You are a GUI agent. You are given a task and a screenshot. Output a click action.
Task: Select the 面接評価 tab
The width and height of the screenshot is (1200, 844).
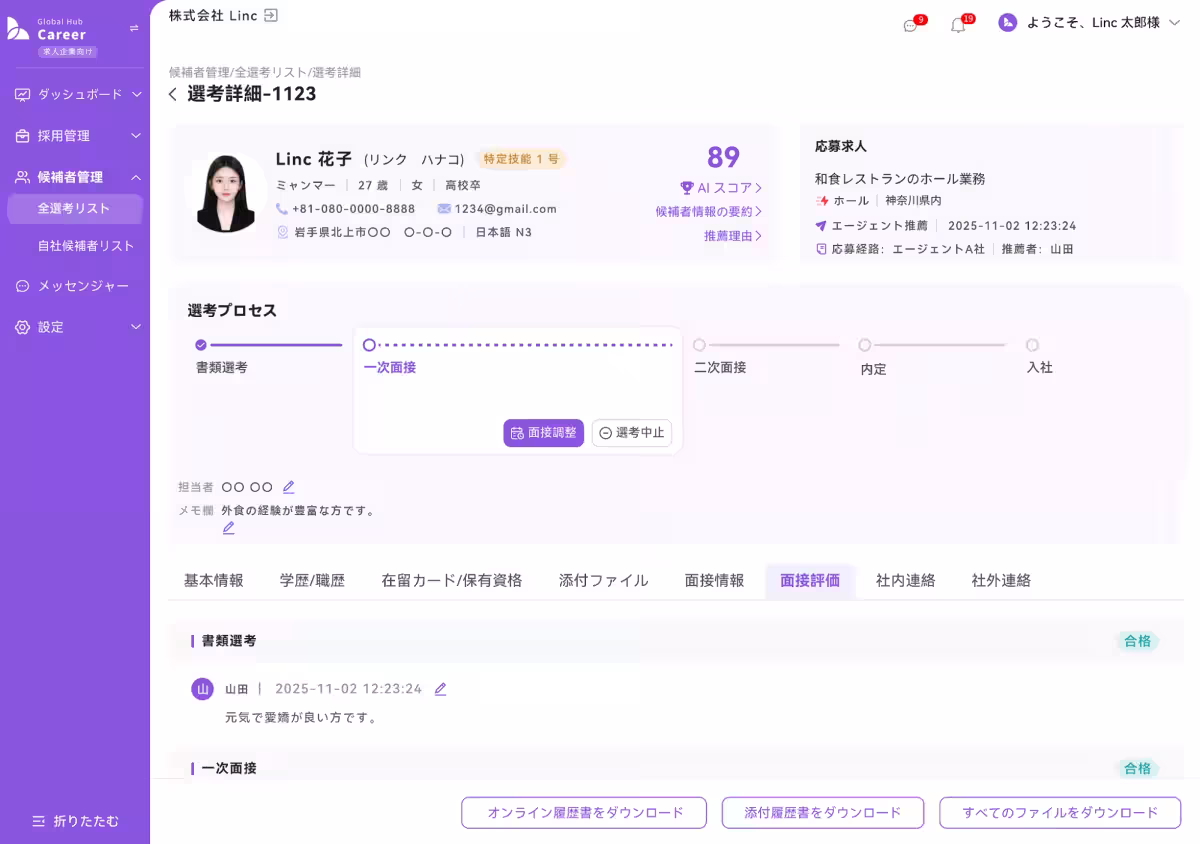(810, 581)
